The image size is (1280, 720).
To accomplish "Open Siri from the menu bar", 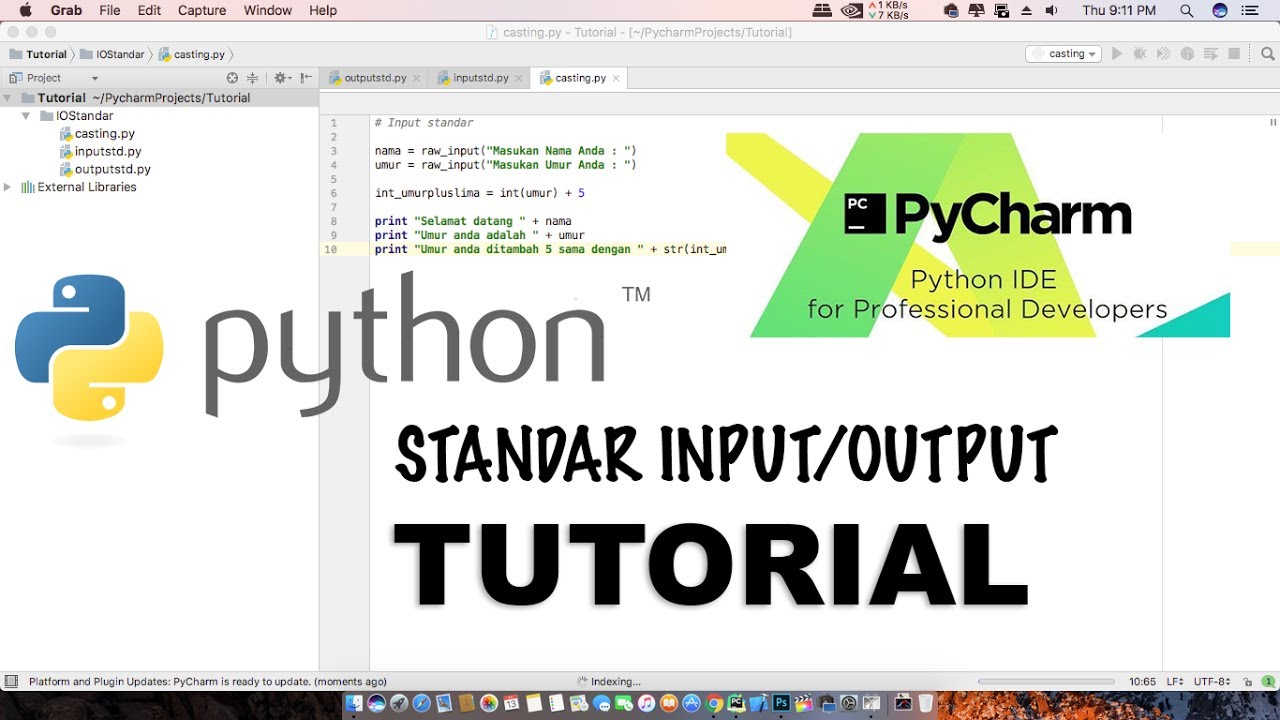I will (1219, 10).
